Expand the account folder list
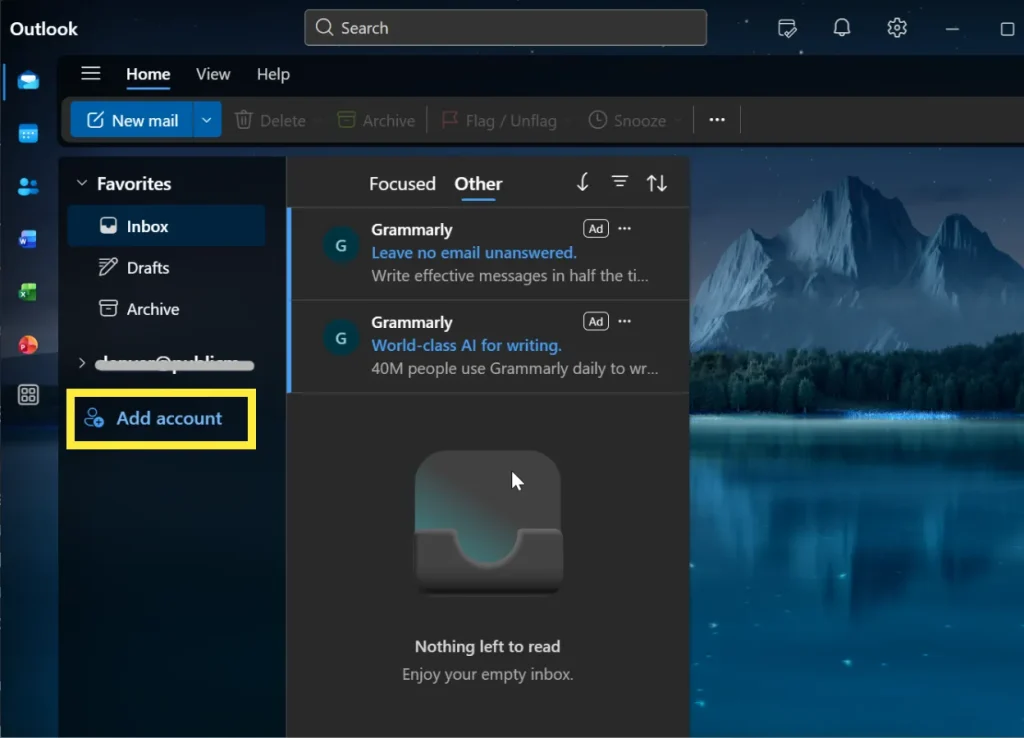 [83, 364]
